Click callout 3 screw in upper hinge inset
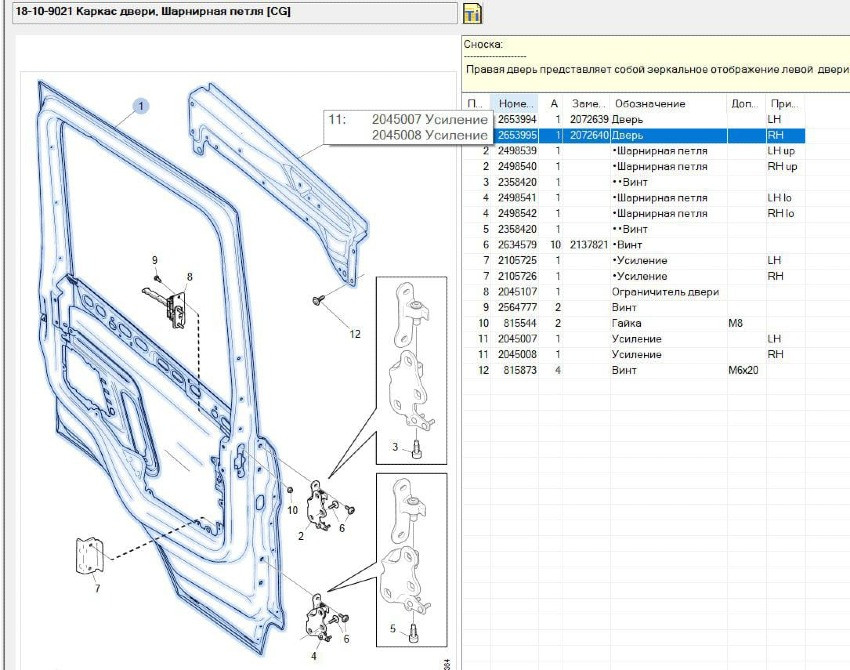The height and width of the screenshot is (670, 850). click(395, 446)
